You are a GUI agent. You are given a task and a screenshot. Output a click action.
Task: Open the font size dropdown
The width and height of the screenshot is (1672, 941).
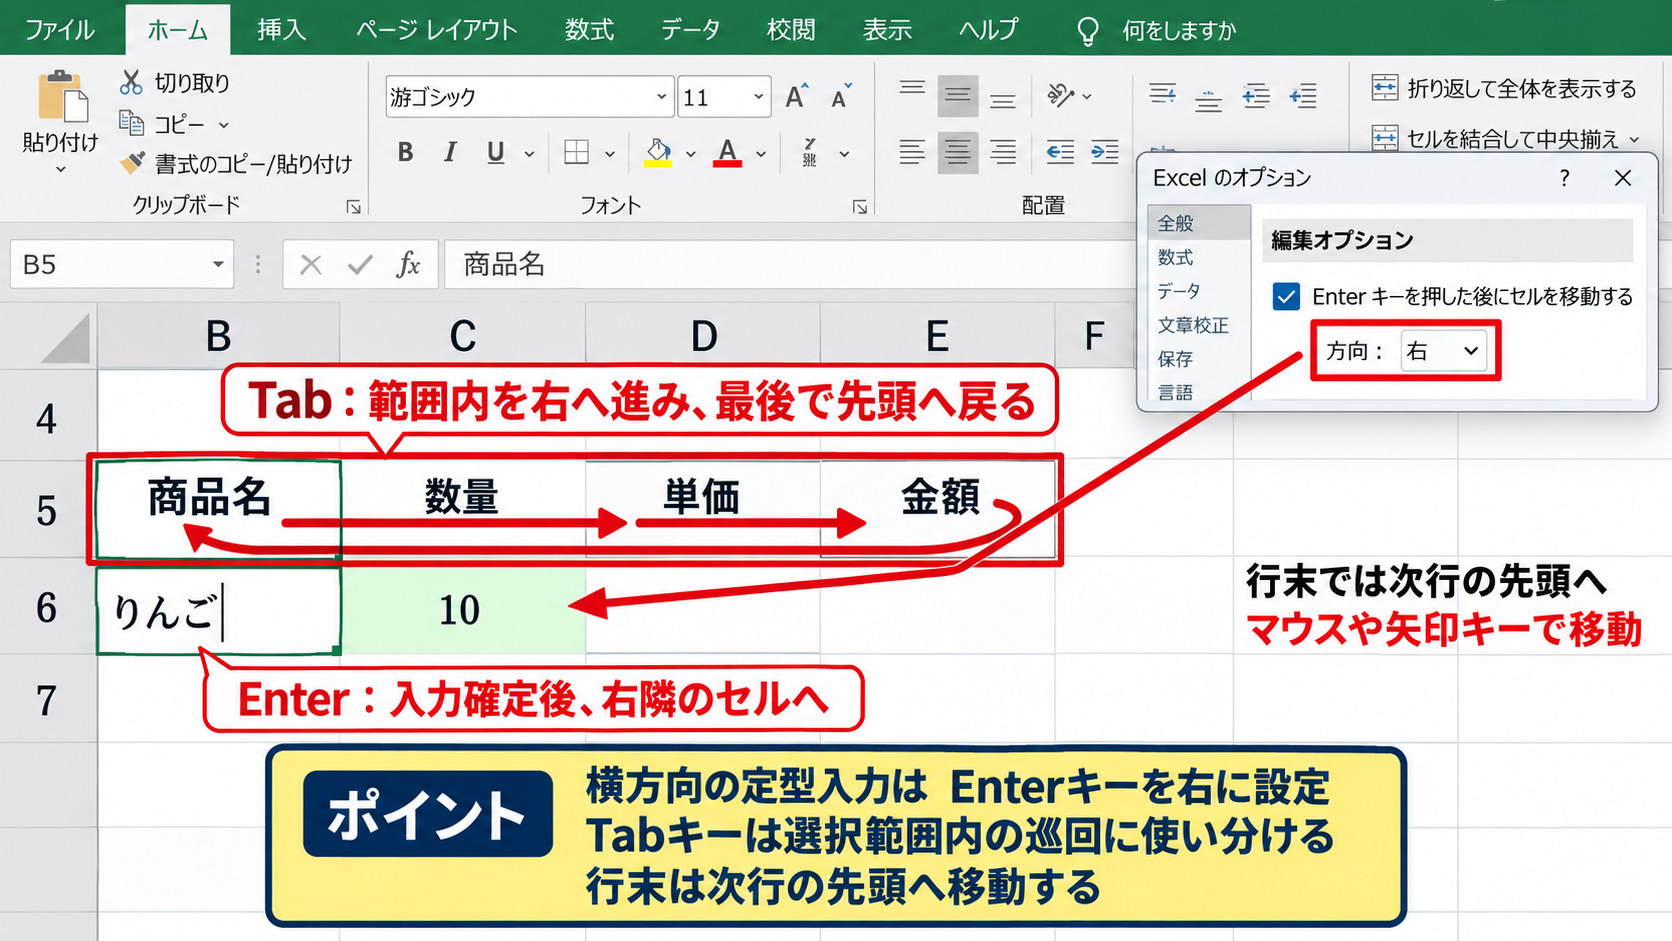click(x=759, y=97)
